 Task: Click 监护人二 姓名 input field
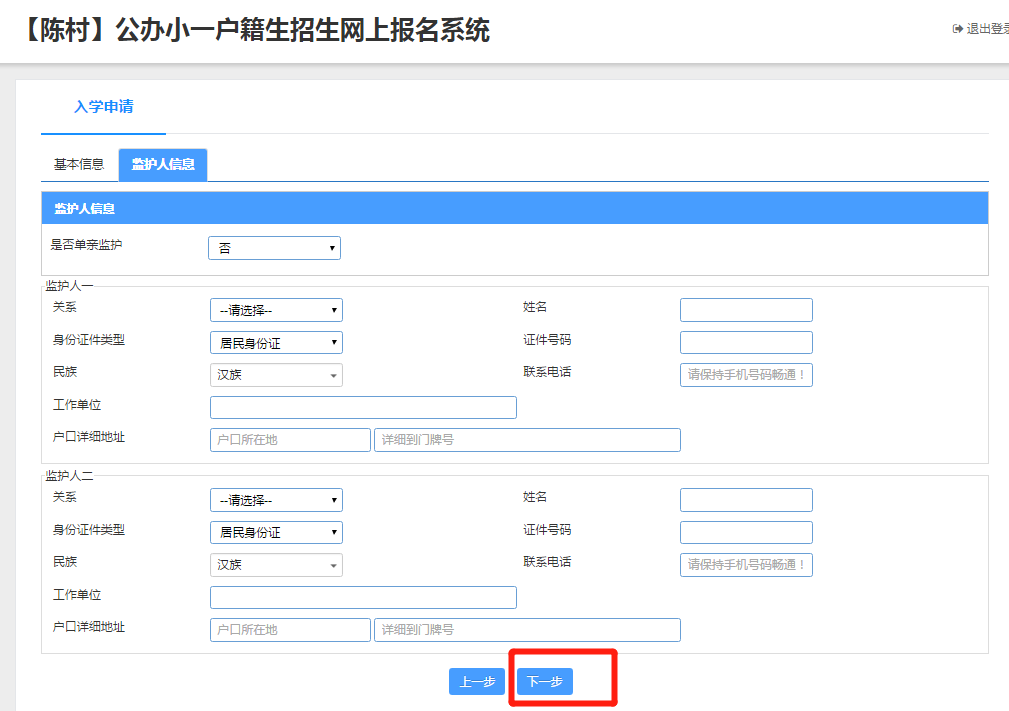point(746,500)
